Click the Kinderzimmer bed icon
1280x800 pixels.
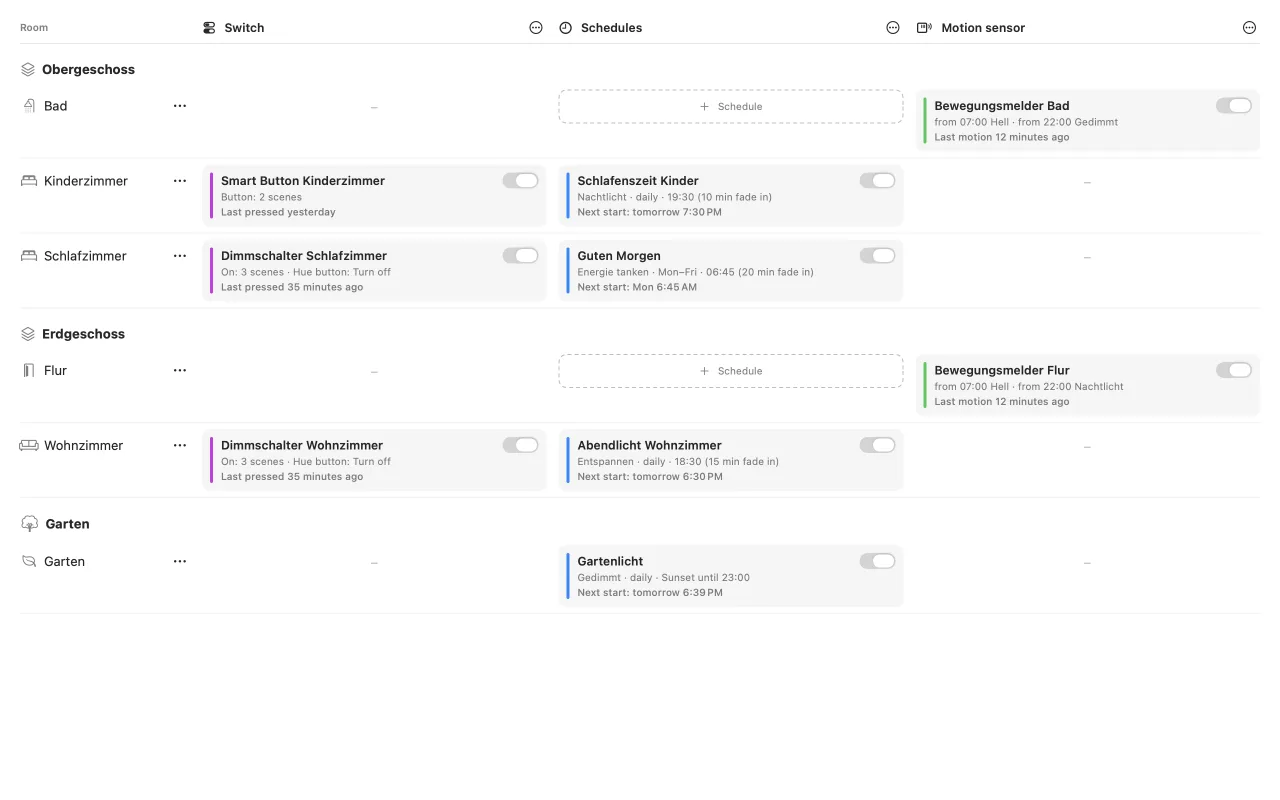click(x=29, y=181)
